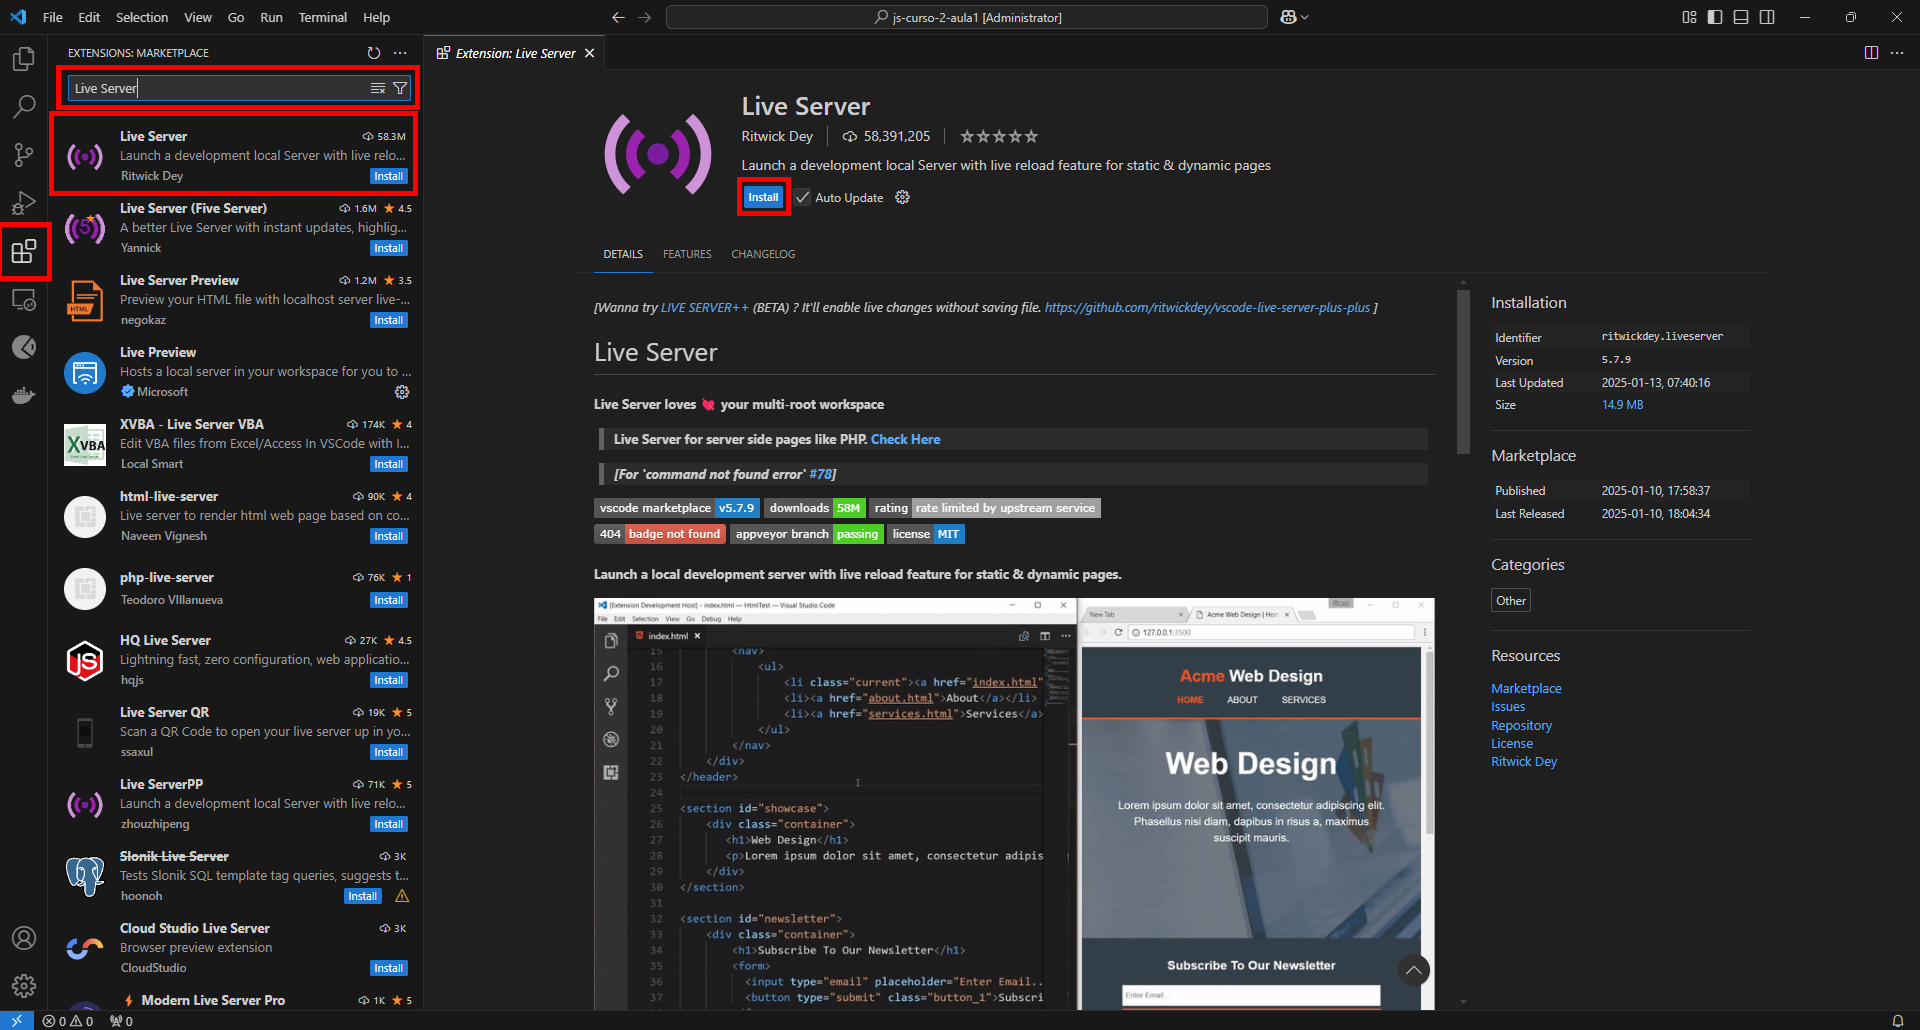
Task: Open Remote Explorer view
Action: [x=24, y=299]
